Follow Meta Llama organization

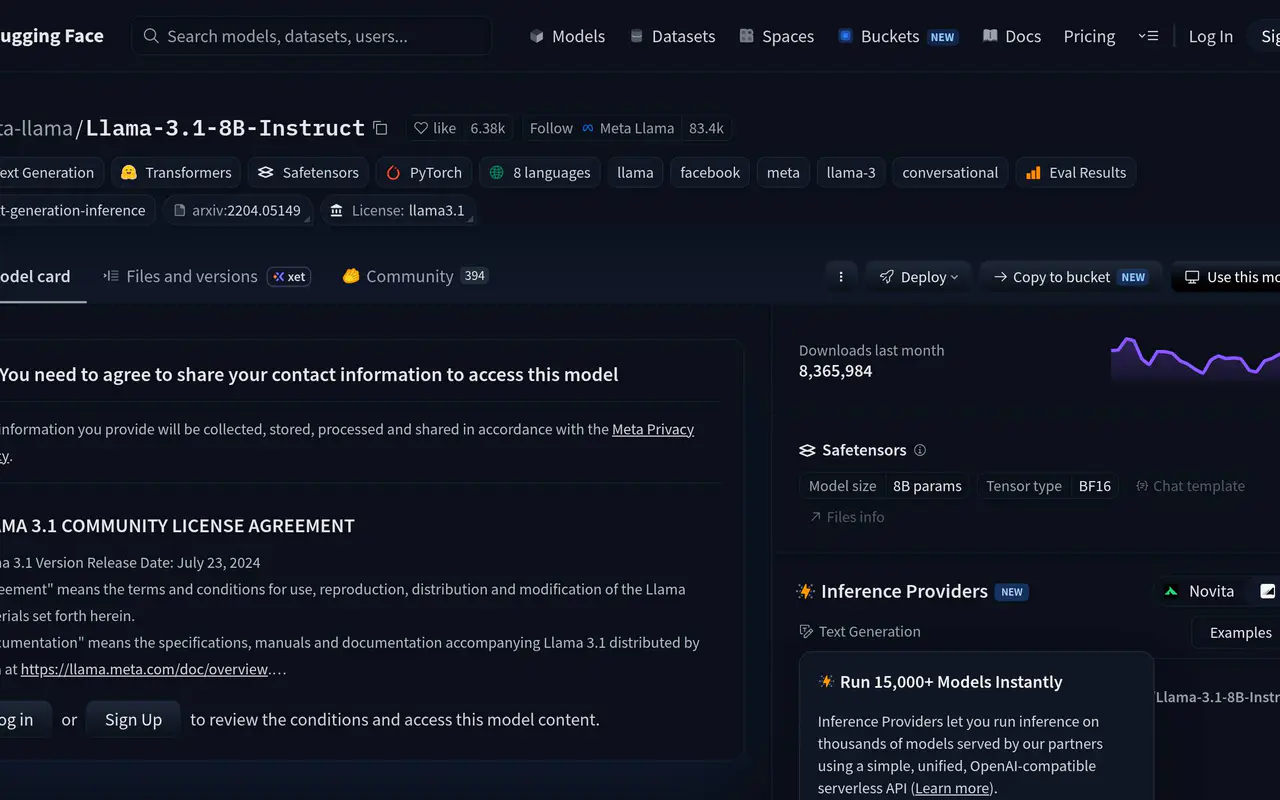click(602, 128)
